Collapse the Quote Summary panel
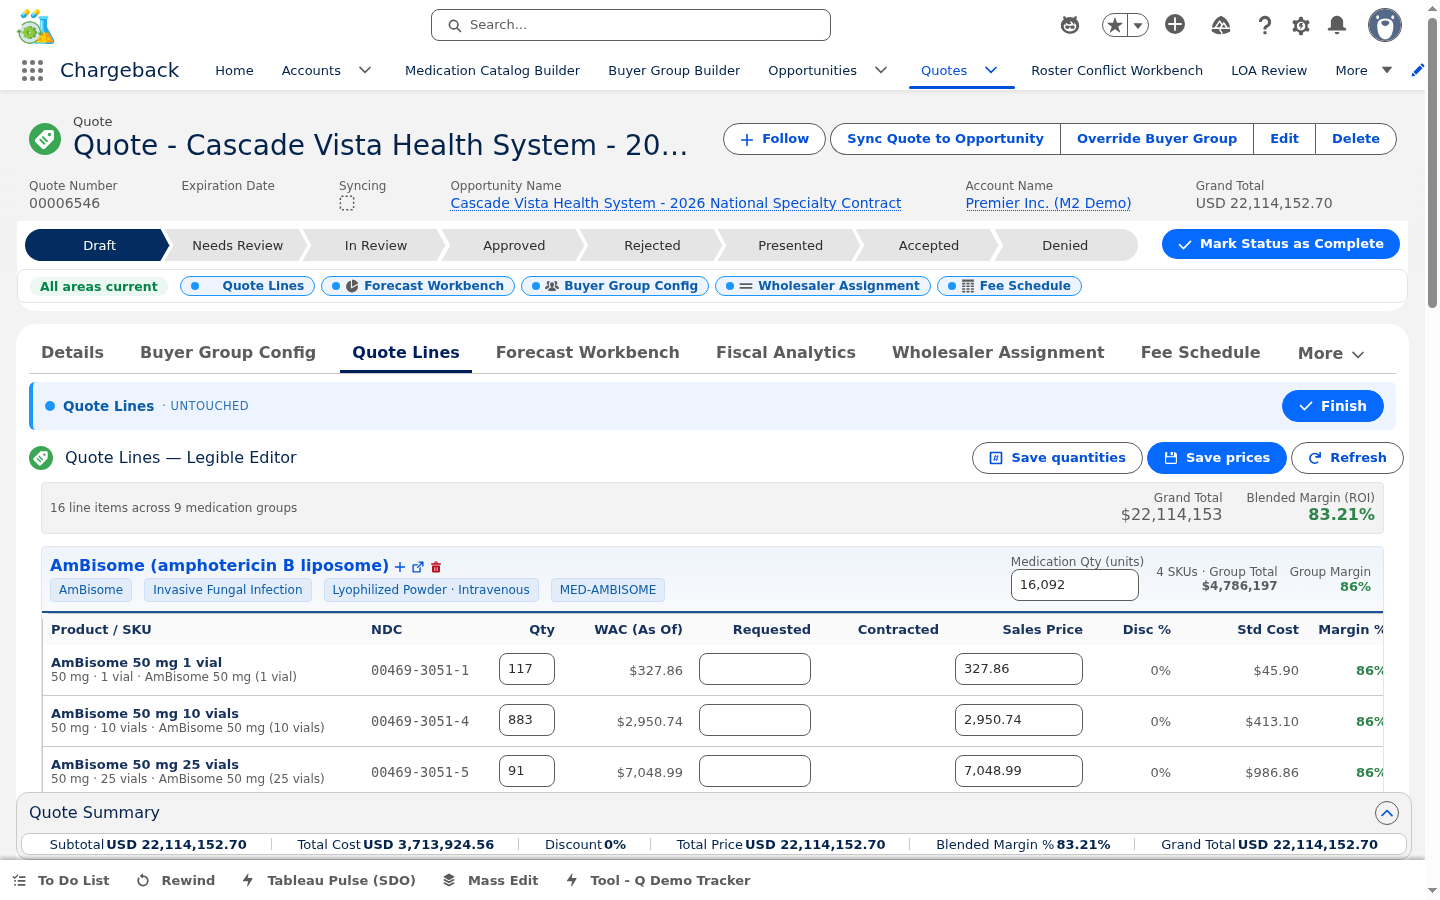The width and height of the screenshot is (1440, 900). pos(1386,813)
